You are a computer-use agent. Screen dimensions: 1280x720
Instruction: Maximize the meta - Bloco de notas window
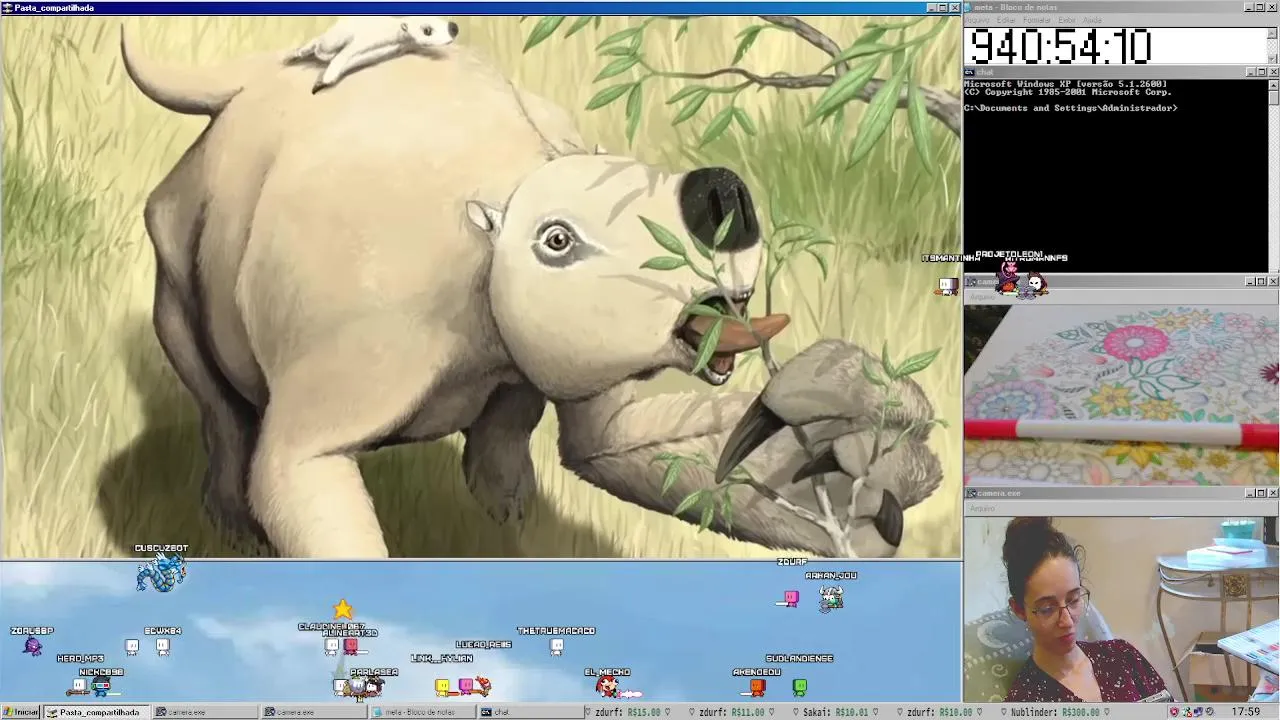coord(1261,7)
